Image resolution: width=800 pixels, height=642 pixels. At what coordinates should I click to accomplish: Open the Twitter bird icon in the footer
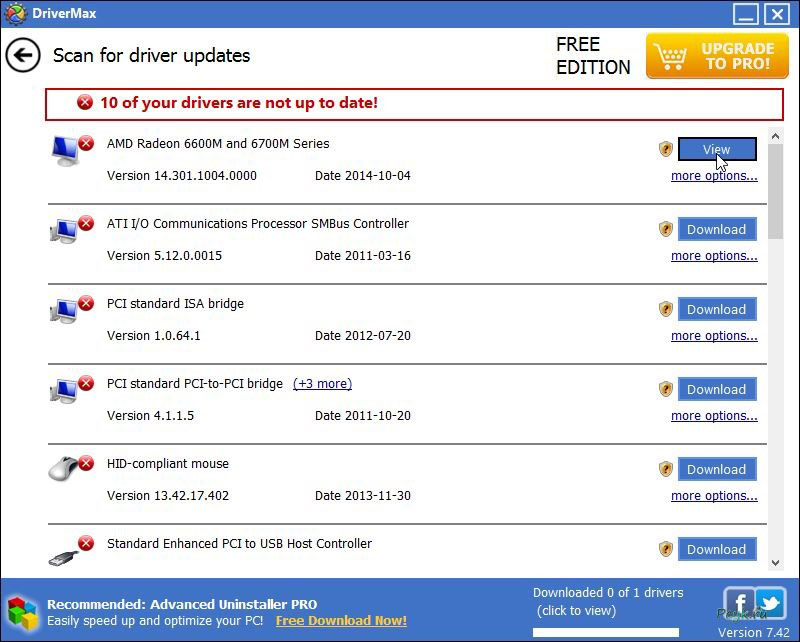[770, 603]
